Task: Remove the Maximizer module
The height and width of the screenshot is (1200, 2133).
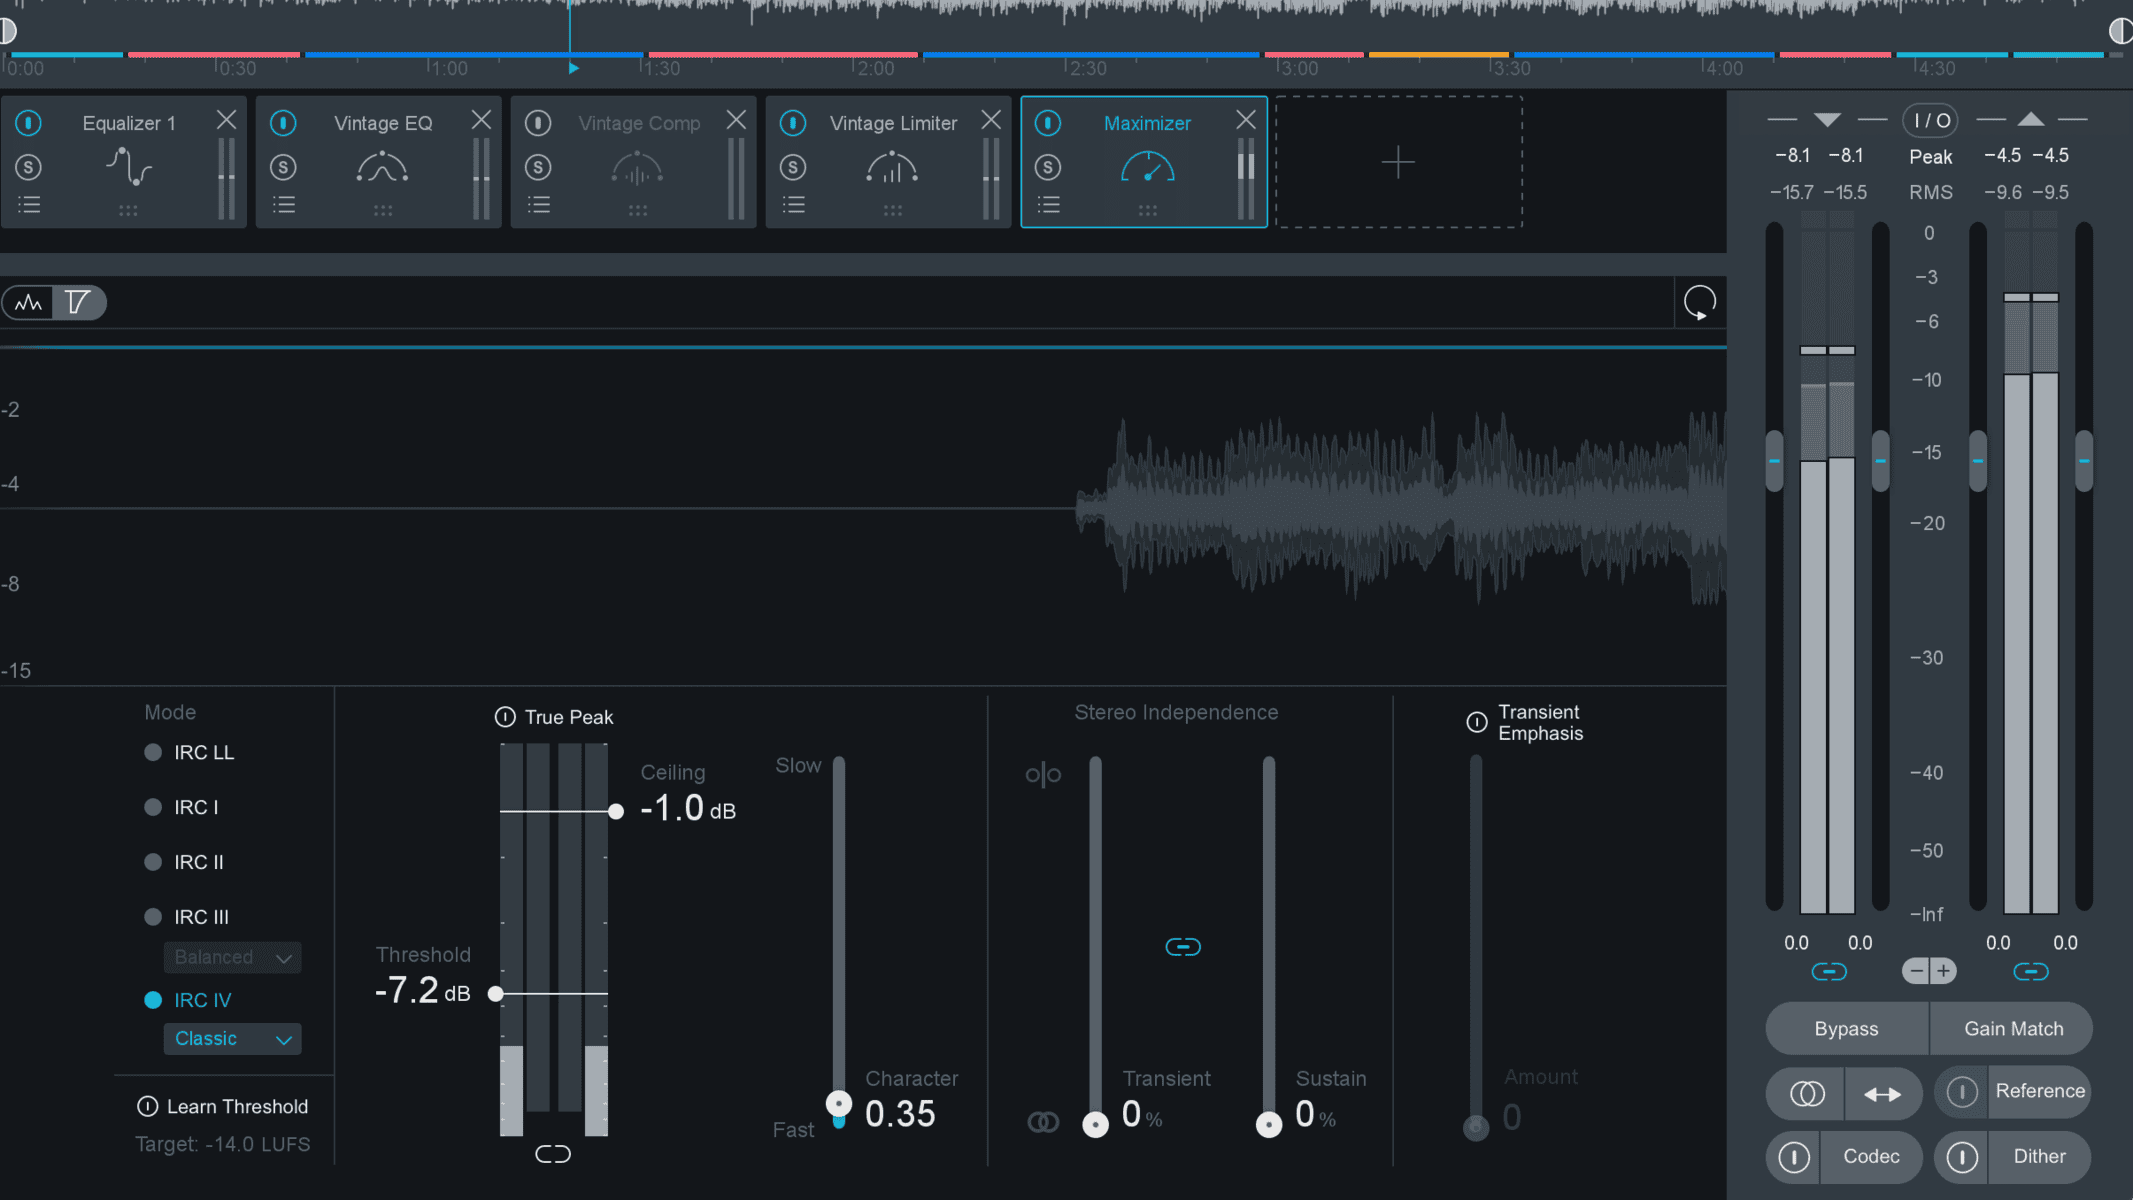Action: pyautogui.click(x=1246, y=120)
